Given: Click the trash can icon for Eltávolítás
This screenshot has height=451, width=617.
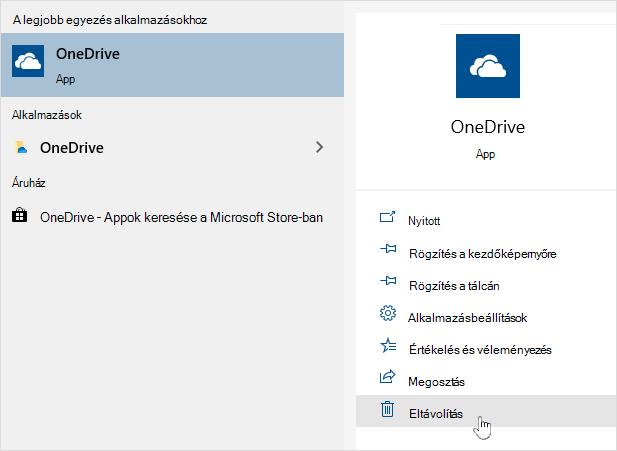Looking at the screenshot, I should (x=388, y=409).
